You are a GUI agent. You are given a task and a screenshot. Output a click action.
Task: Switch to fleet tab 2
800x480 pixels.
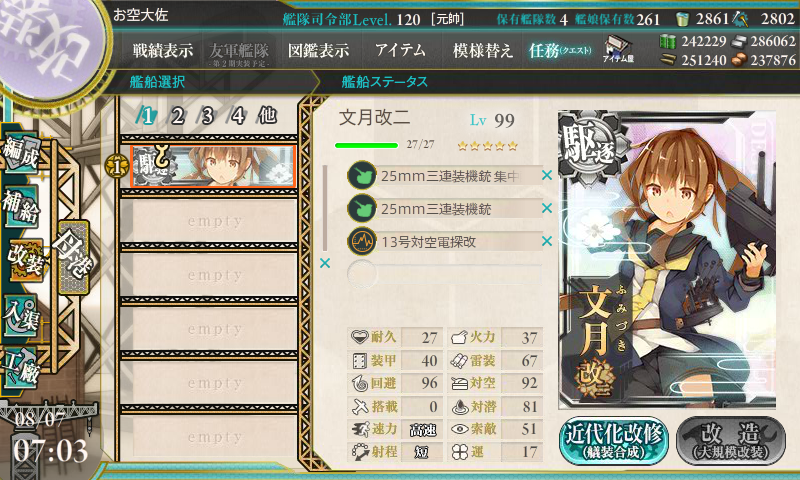(x=177, y=116)
